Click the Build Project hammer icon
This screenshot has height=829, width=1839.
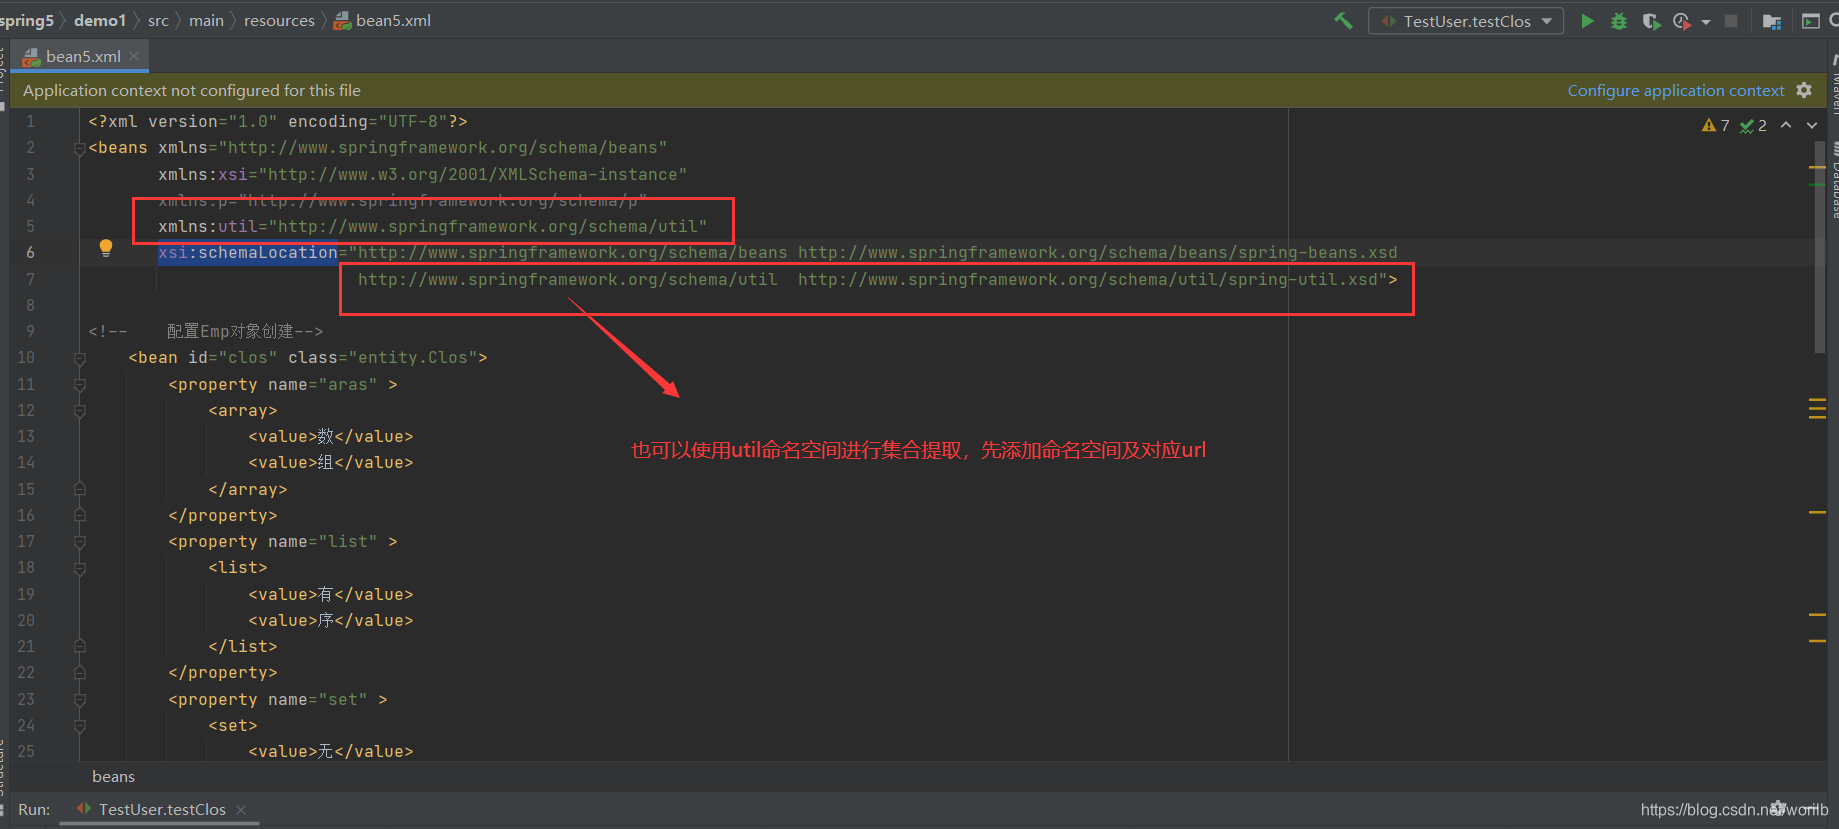[x=1343, y=21]
